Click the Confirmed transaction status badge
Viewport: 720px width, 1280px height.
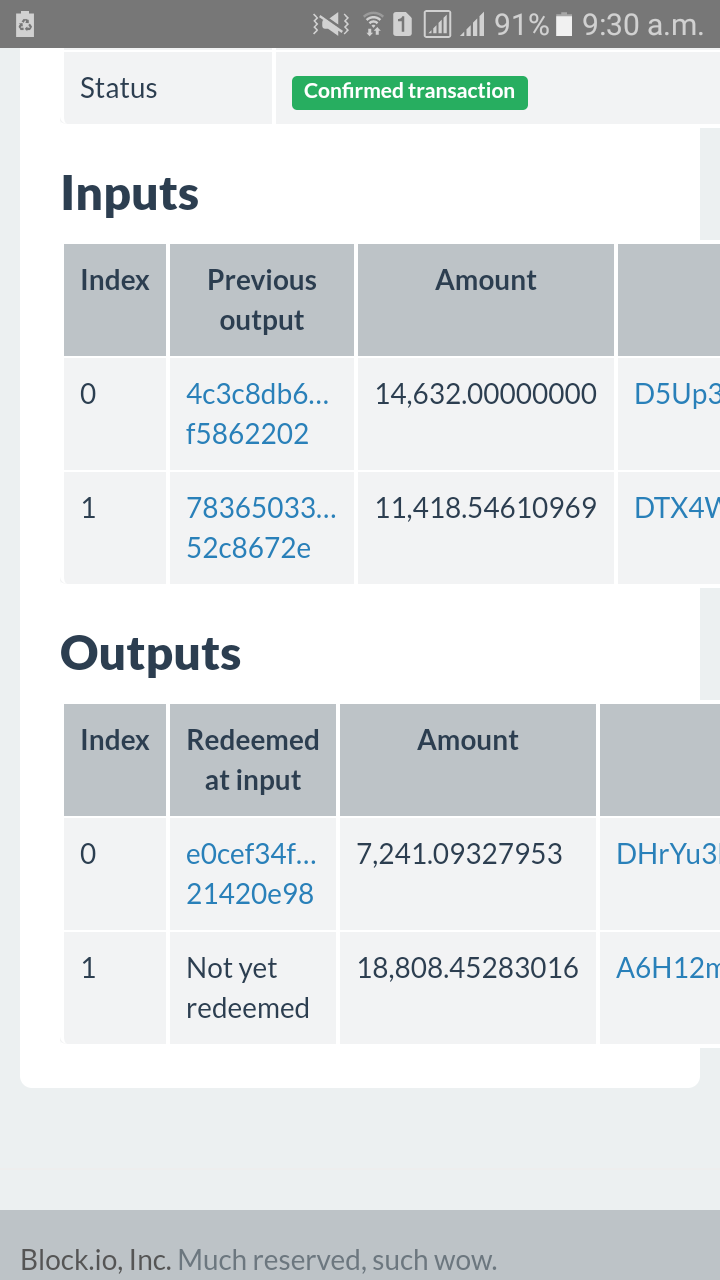(409, 91)
